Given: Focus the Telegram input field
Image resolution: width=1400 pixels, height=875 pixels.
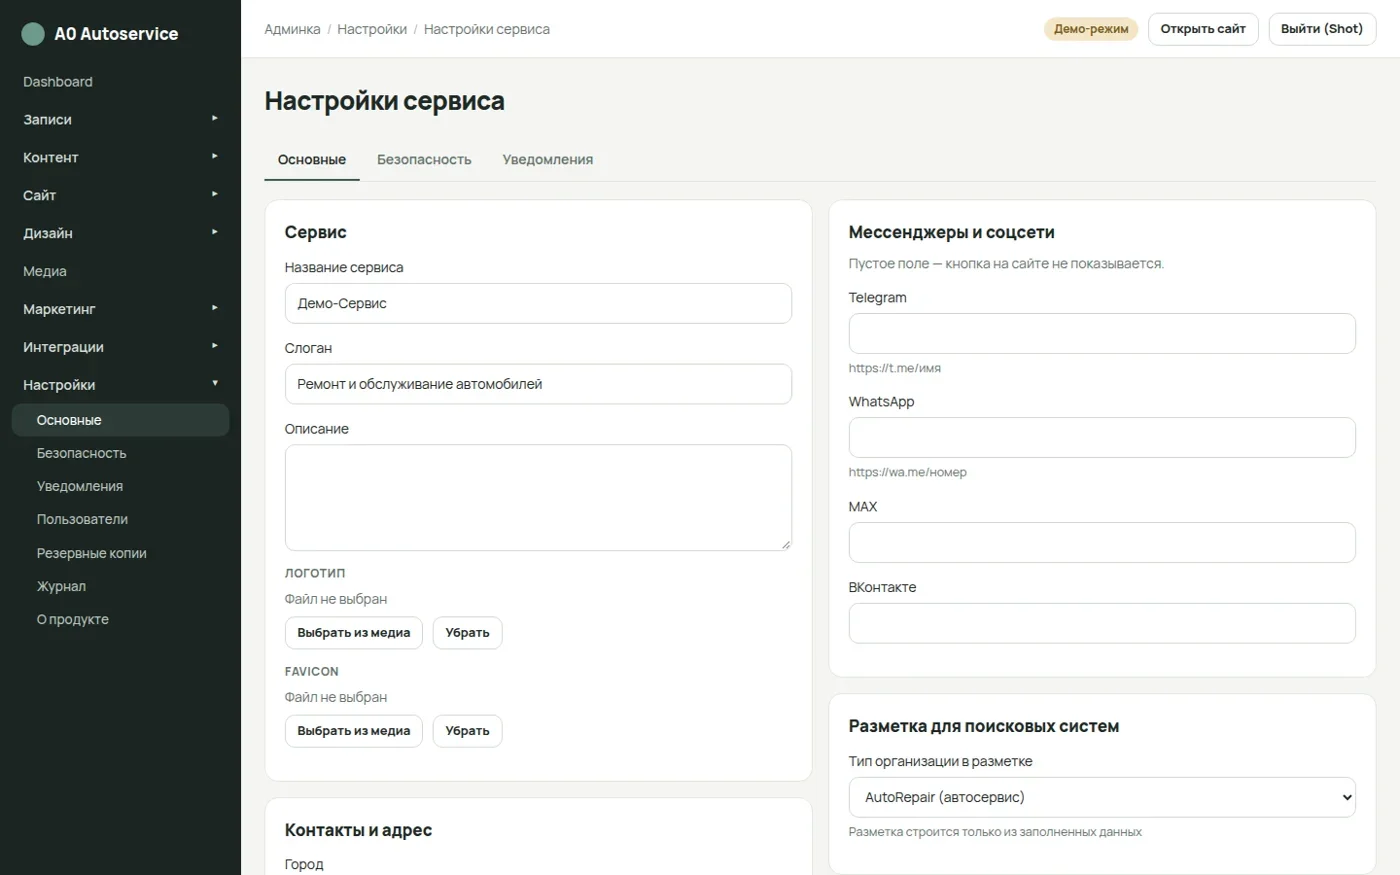Looking at the screenshot, I should pos(1102,333).
